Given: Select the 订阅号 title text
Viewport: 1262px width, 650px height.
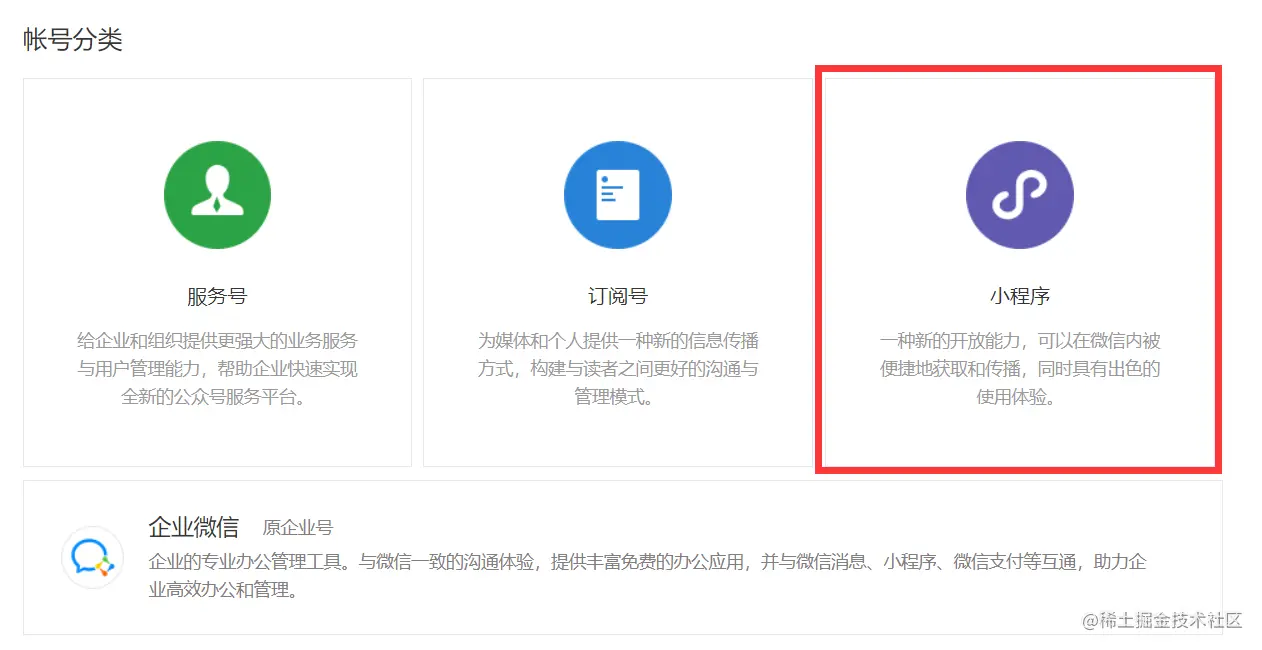Looking at the screenshot, I should coord(617,296).
